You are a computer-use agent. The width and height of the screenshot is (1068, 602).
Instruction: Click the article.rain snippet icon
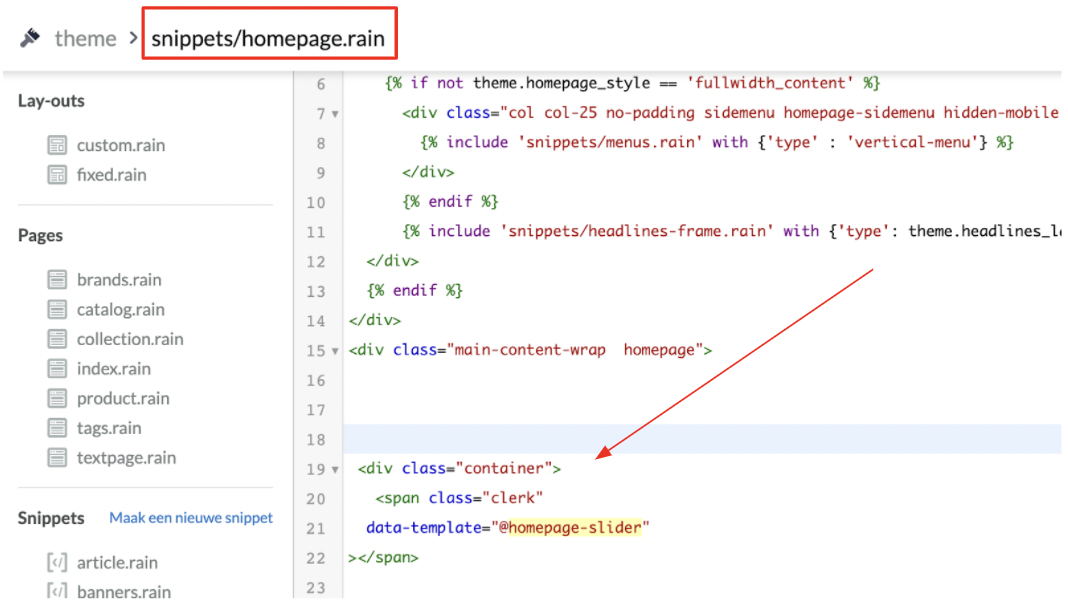point(57,563)
